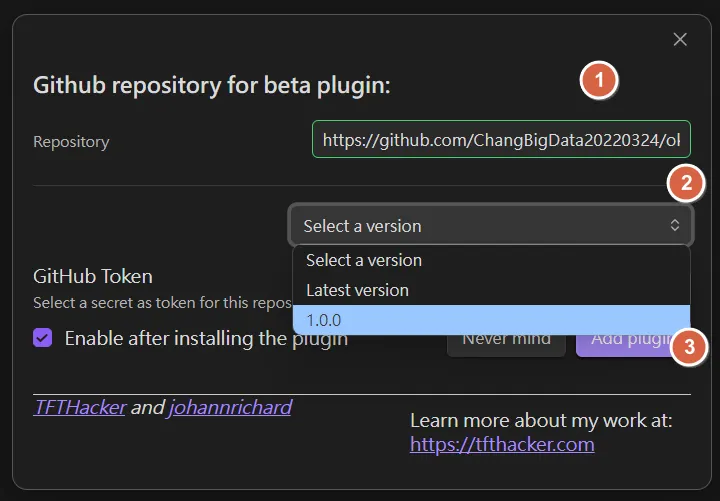Click the version combo box chevron arrows

(675, 226)
